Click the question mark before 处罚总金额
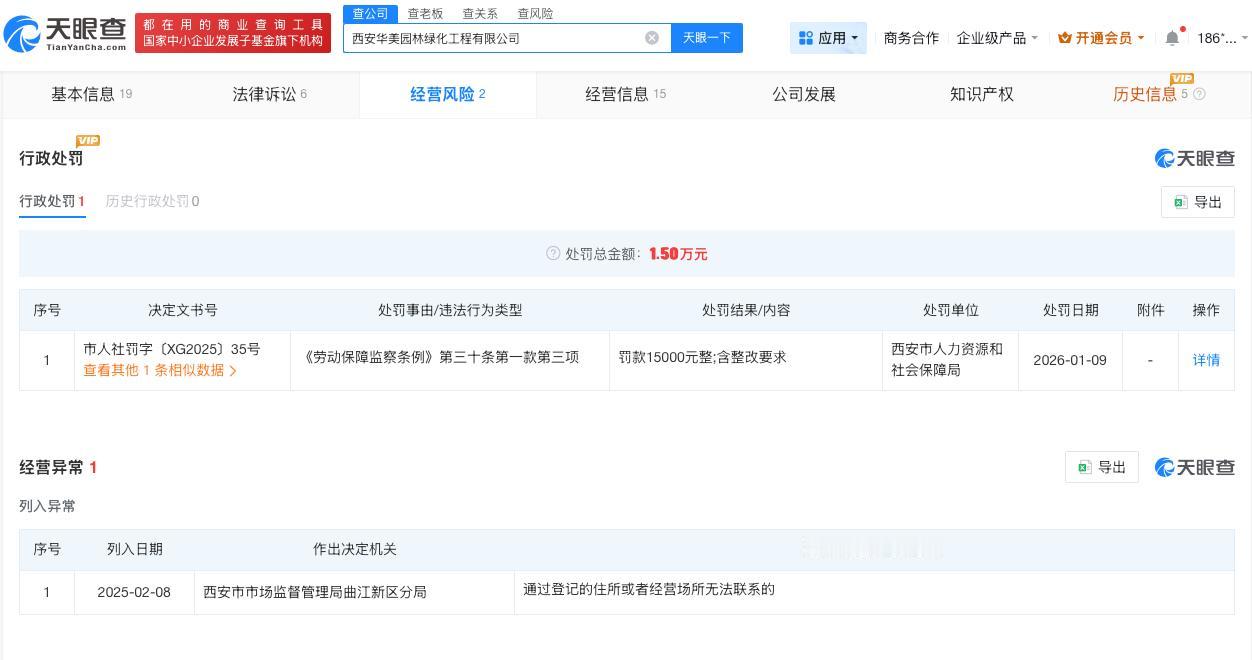Viewport: 1252px width, 660px height. point(553,254)
